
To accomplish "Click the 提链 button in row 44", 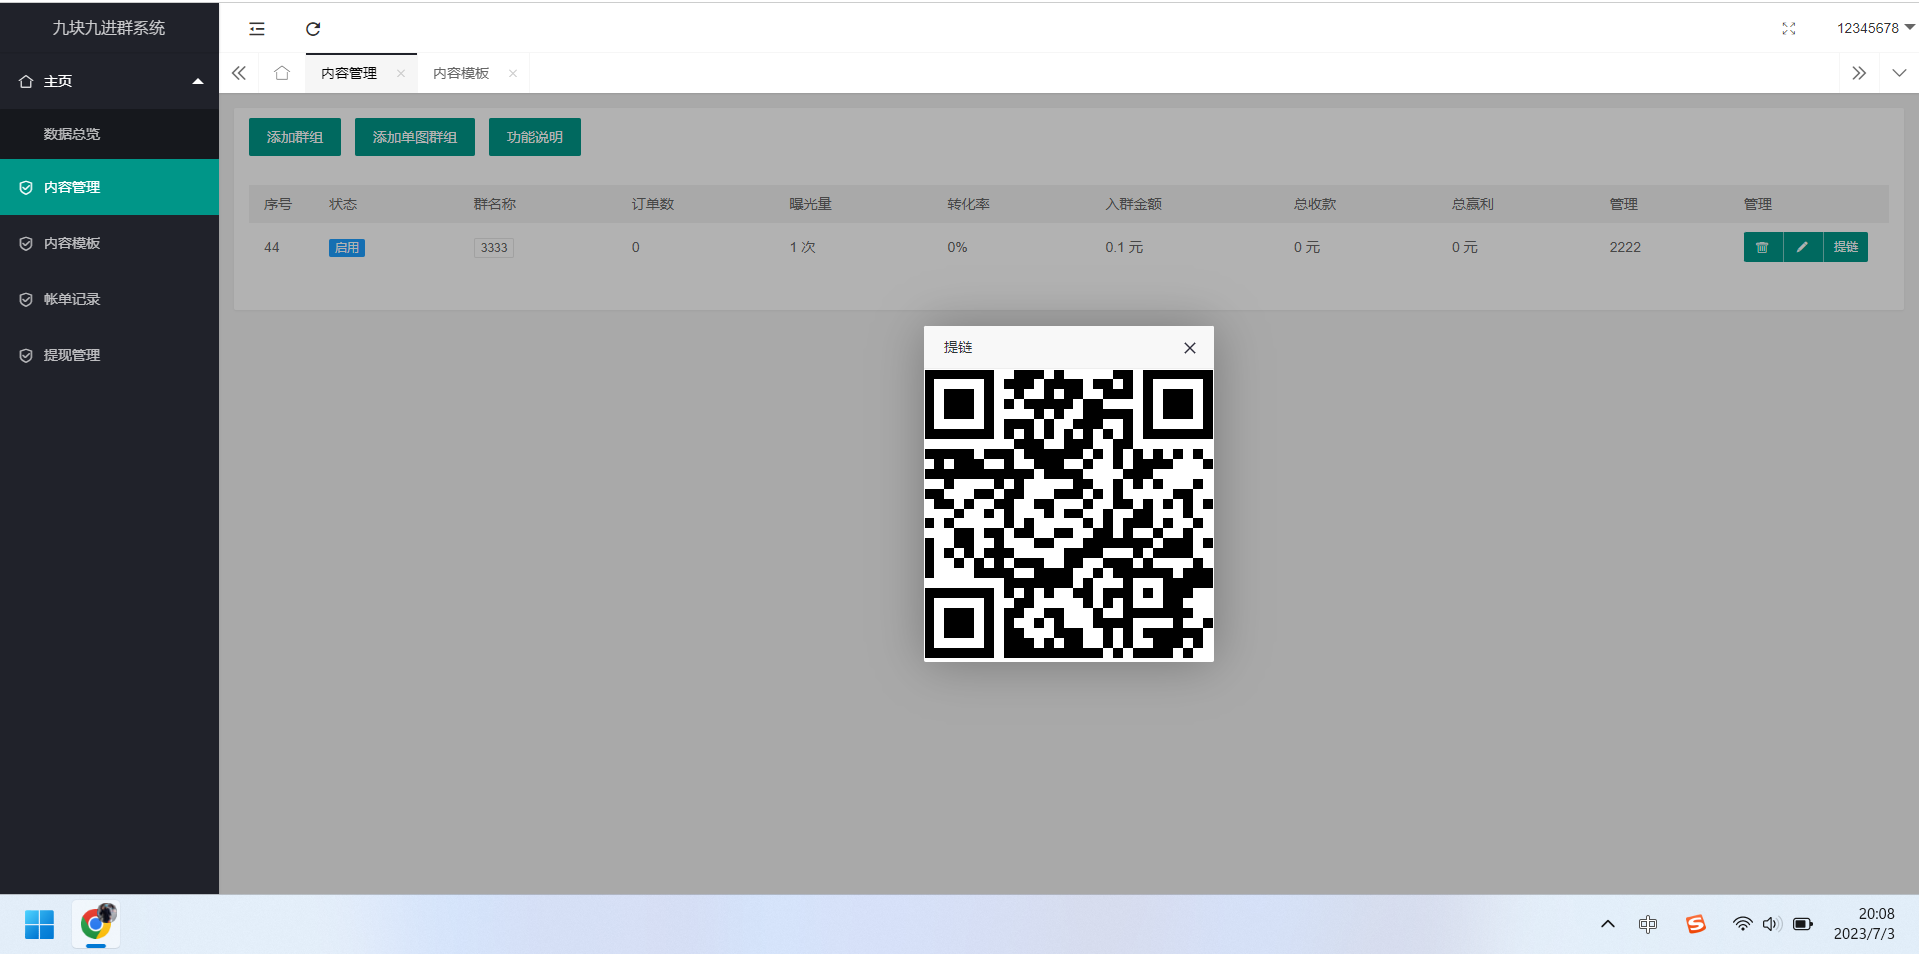I will [1846, 247].
